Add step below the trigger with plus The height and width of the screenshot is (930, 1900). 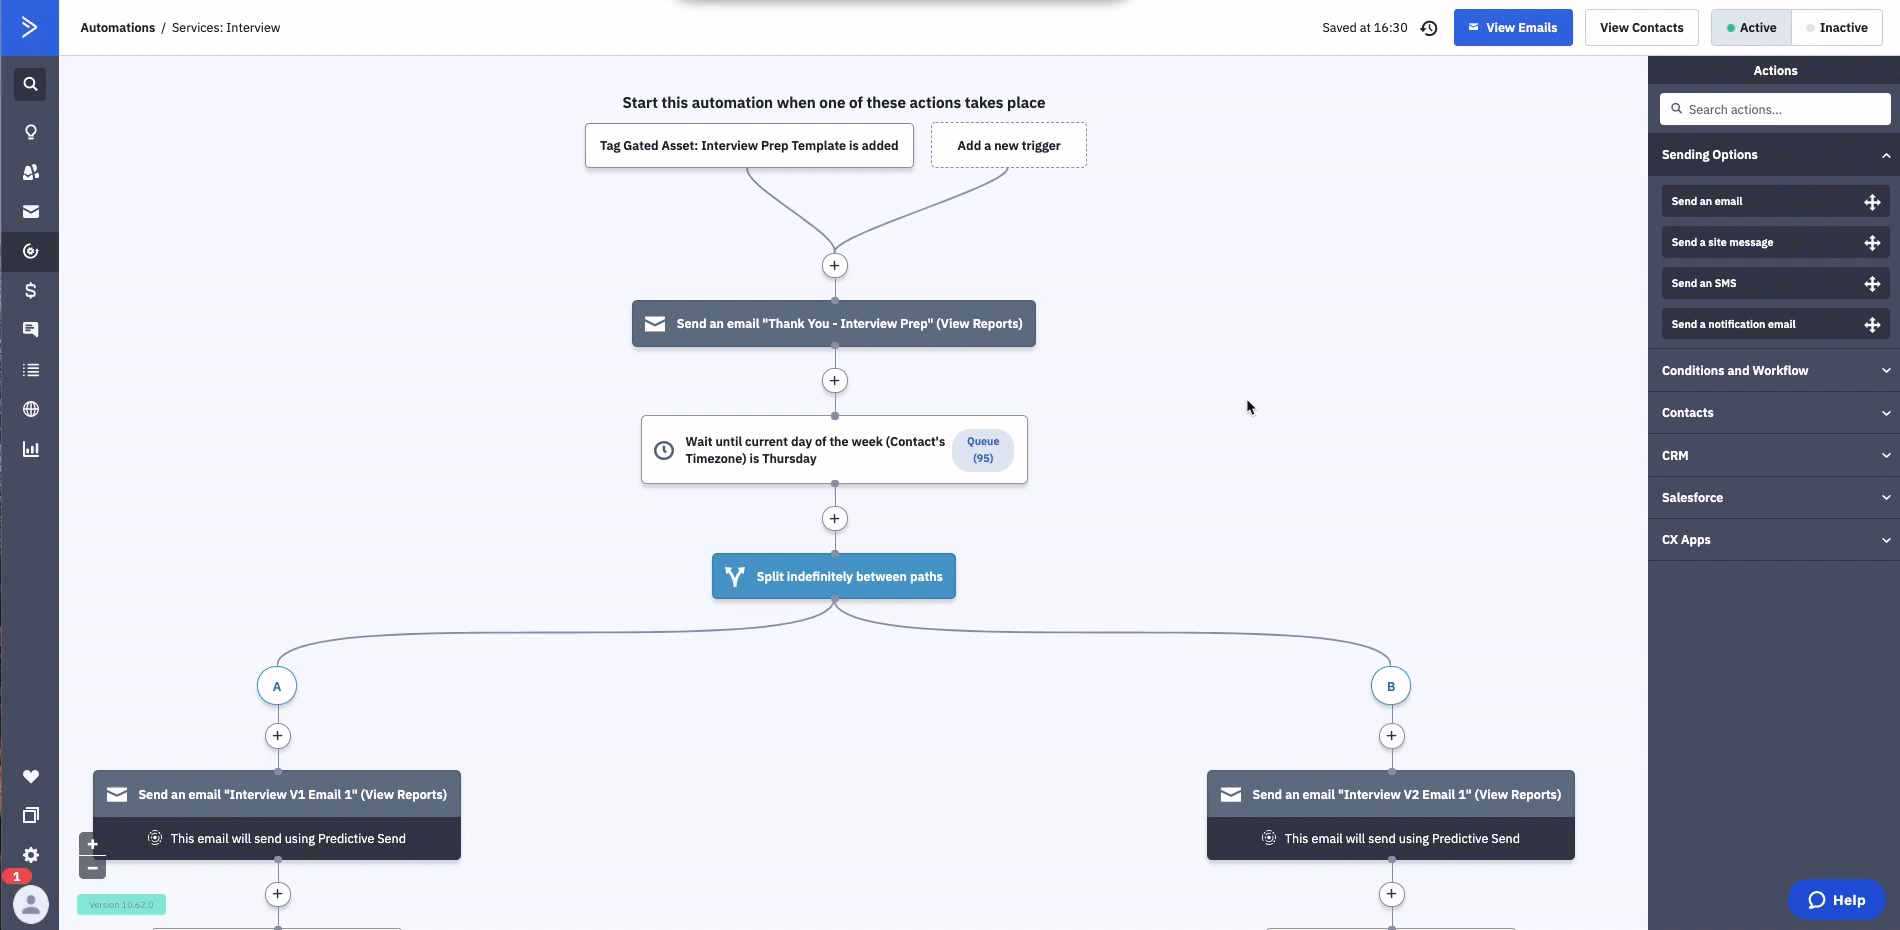(x=834, y=266)
